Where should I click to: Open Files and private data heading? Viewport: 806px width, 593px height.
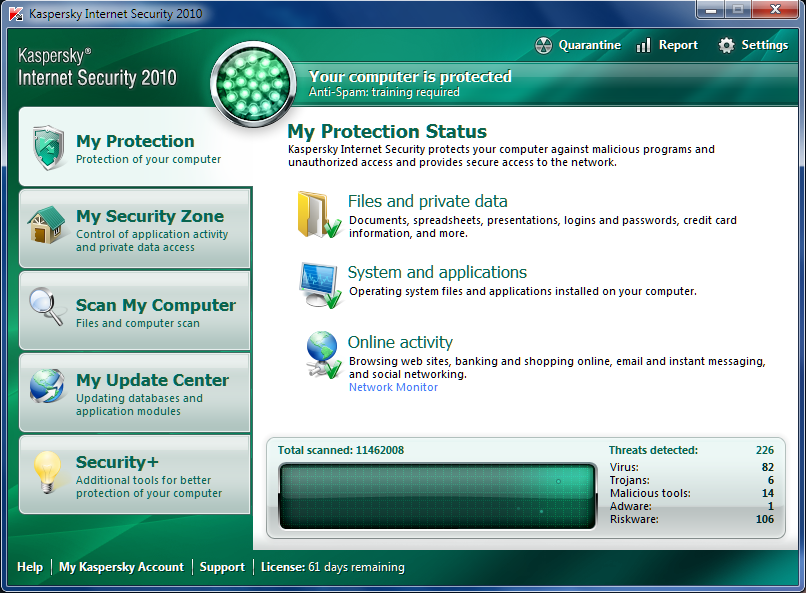[x=427, y=201]
